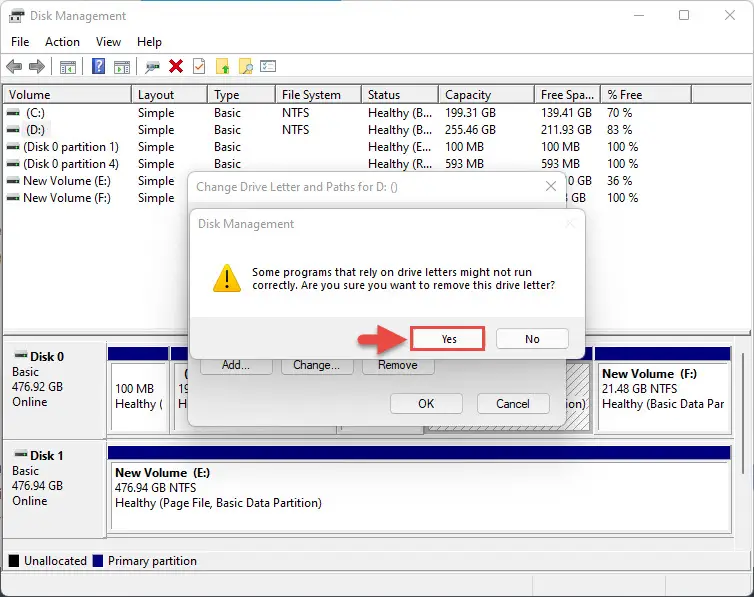Sort by the File System column header

click(319, 95)
